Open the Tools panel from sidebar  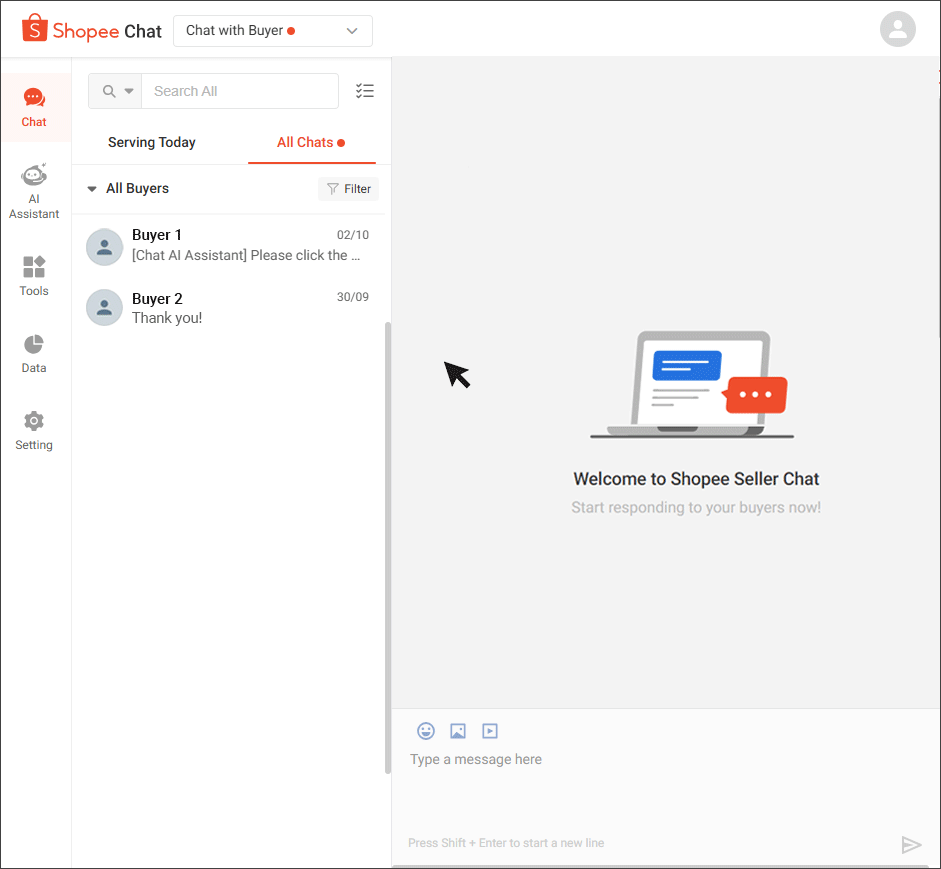34,275
